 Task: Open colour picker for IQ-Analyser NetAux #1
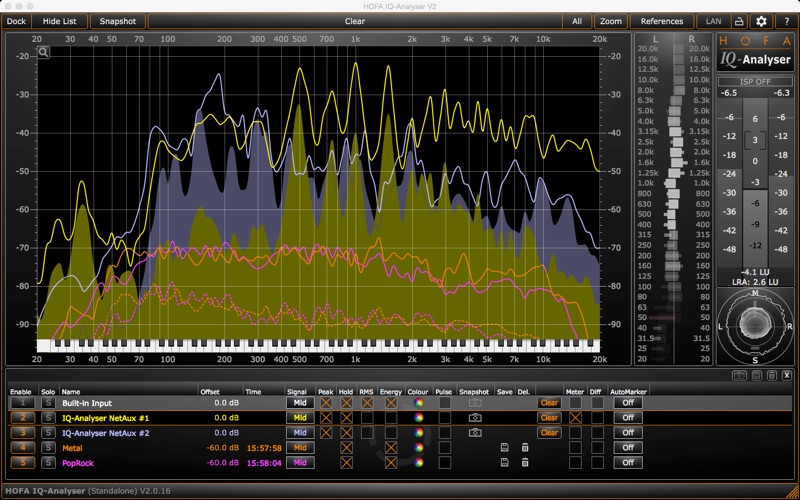pyautogui.click(x=418, y=418)
